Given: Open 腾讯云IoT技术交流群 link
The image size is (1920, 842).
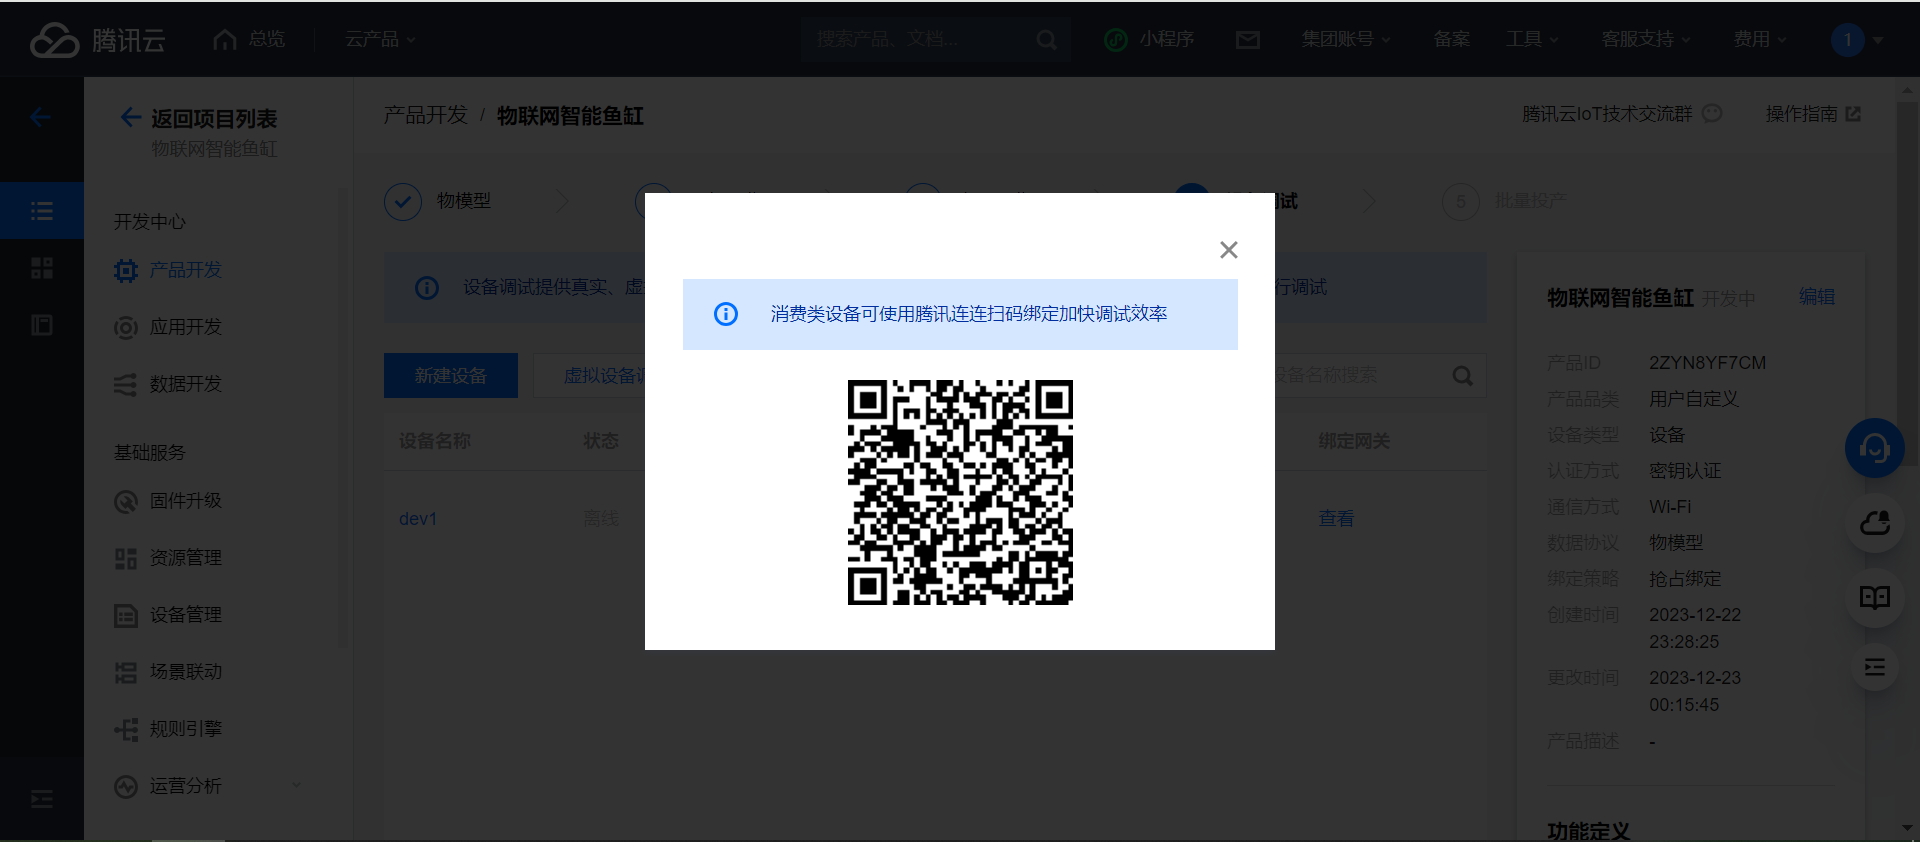Looking at the screenshot, I should pos(1607,114).
